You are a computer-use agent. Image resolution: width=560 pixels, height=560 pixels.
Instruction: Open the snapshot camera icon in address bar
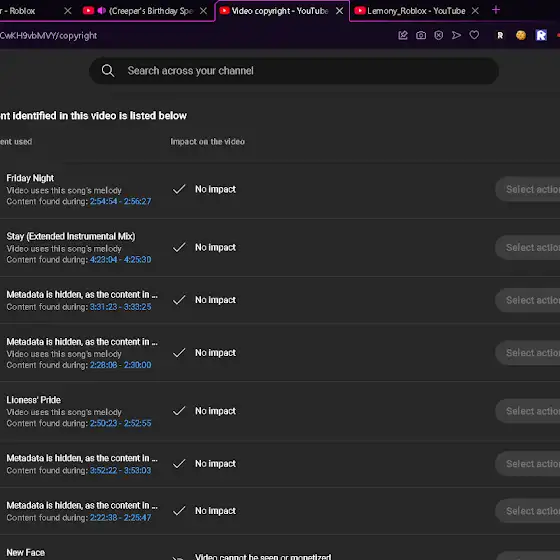click(421, 35)
